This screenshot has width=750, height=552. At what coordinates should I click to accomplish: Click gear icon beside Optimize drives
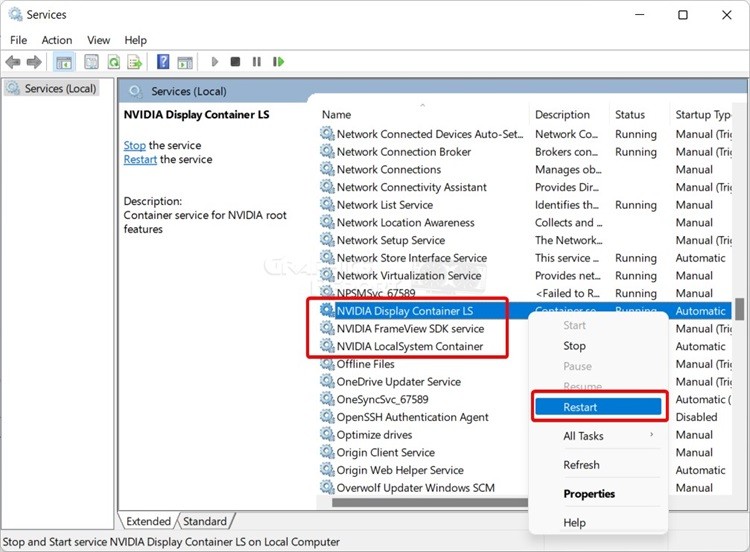point(327,434)
